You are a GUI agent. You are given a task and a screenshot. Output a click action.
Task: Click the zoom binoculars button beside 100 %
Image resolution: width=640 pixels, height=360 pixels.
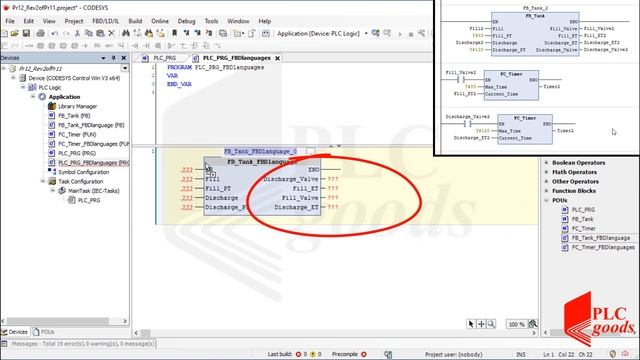(x=533, y=324)
